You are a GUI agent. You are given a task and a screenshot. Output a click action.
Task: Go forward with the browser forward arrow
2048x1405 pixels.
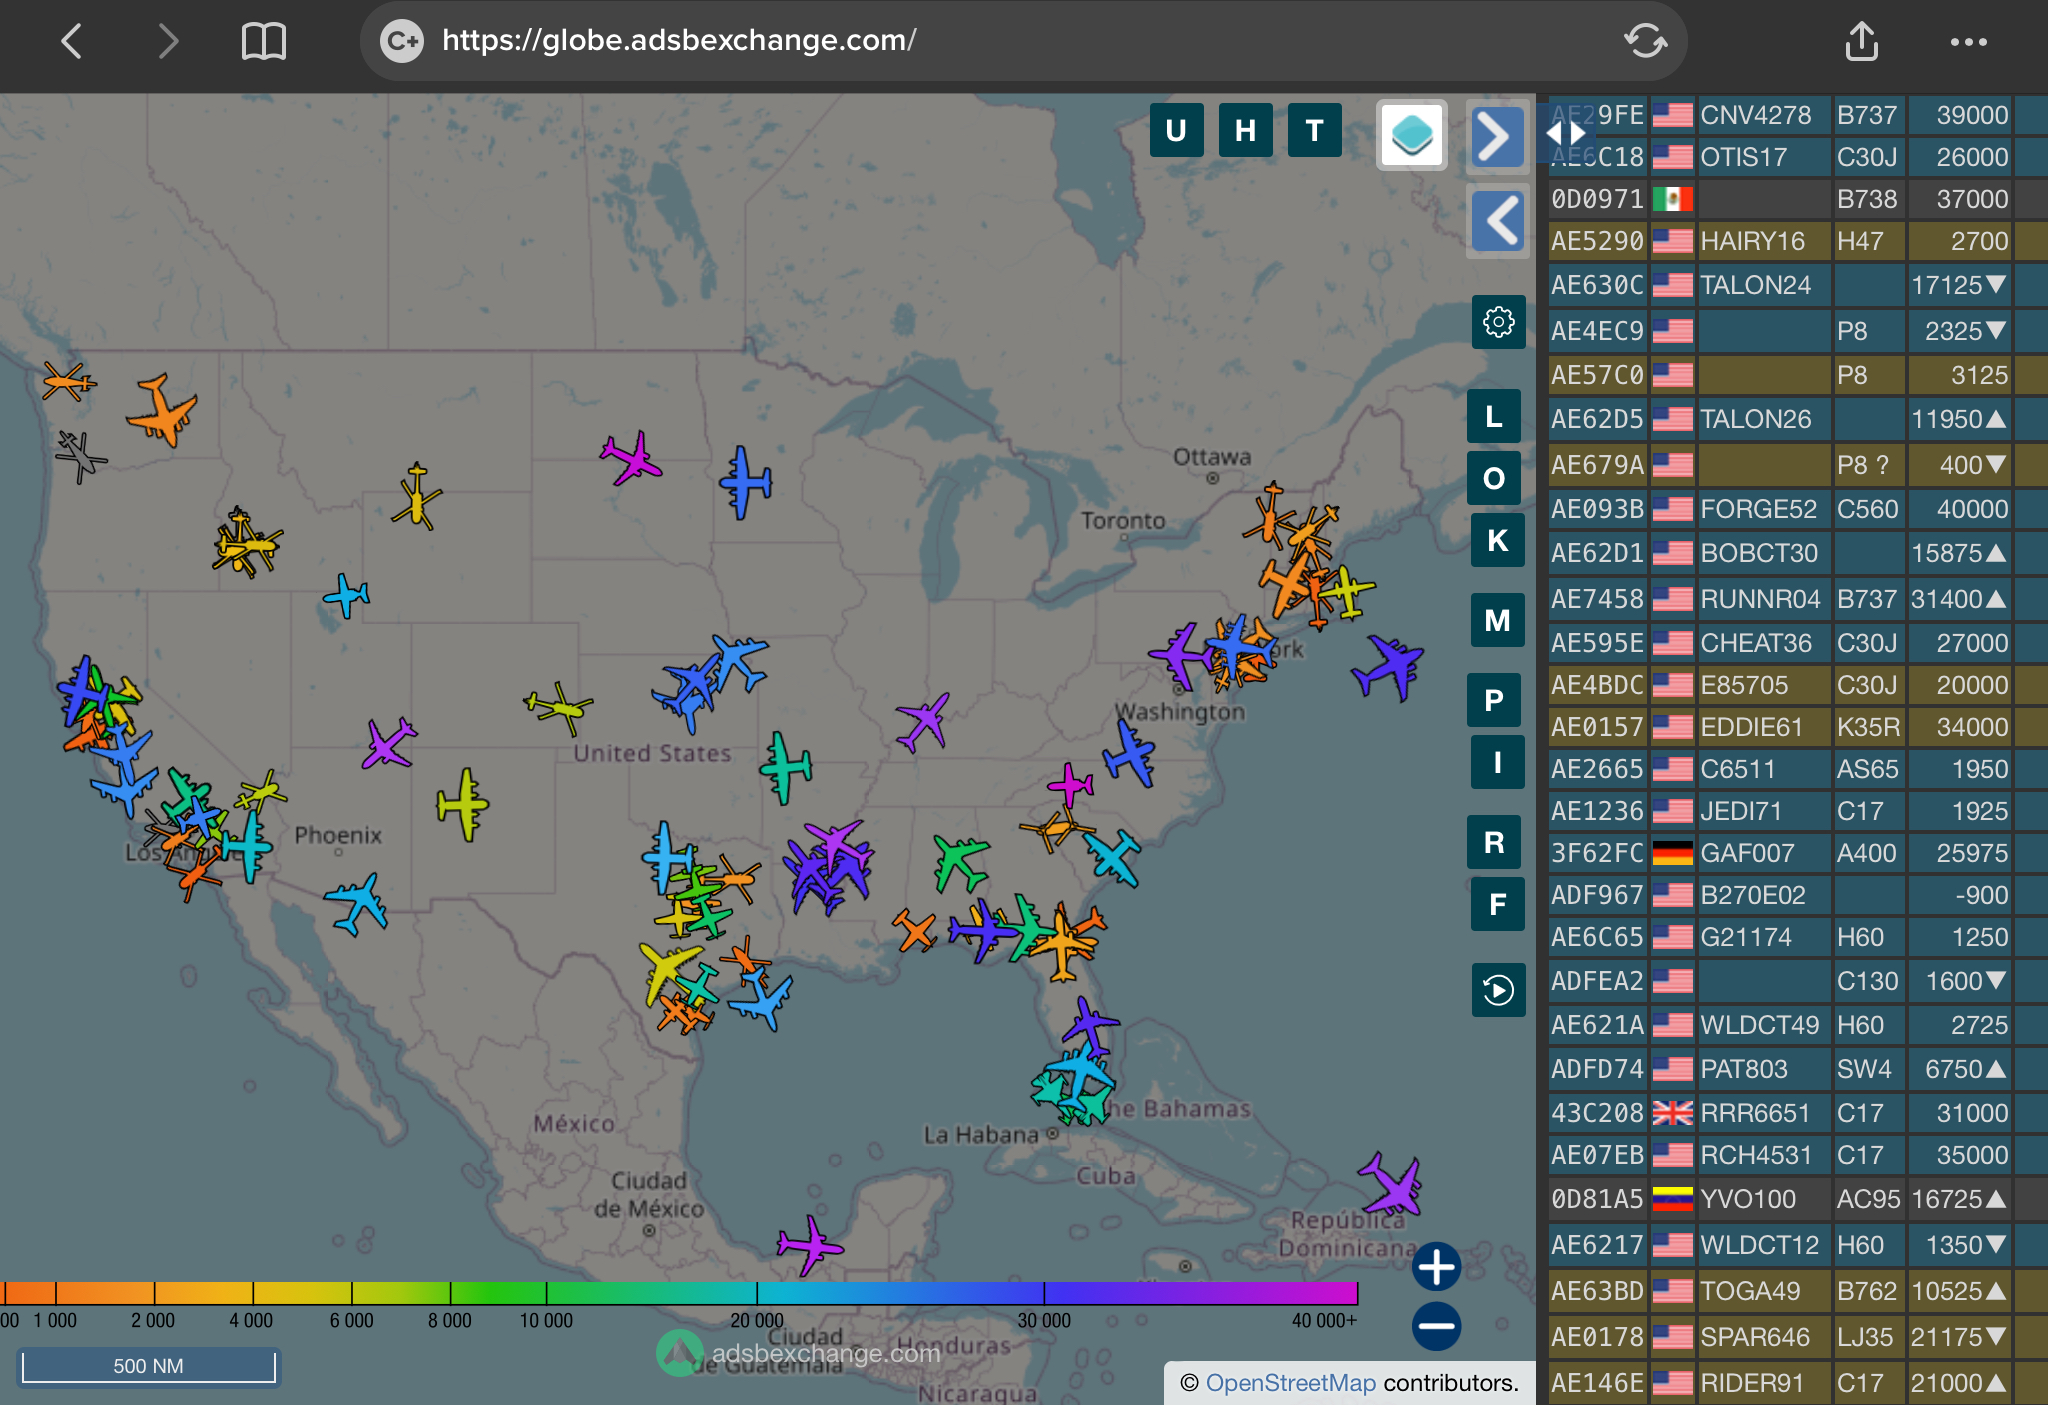168,41
